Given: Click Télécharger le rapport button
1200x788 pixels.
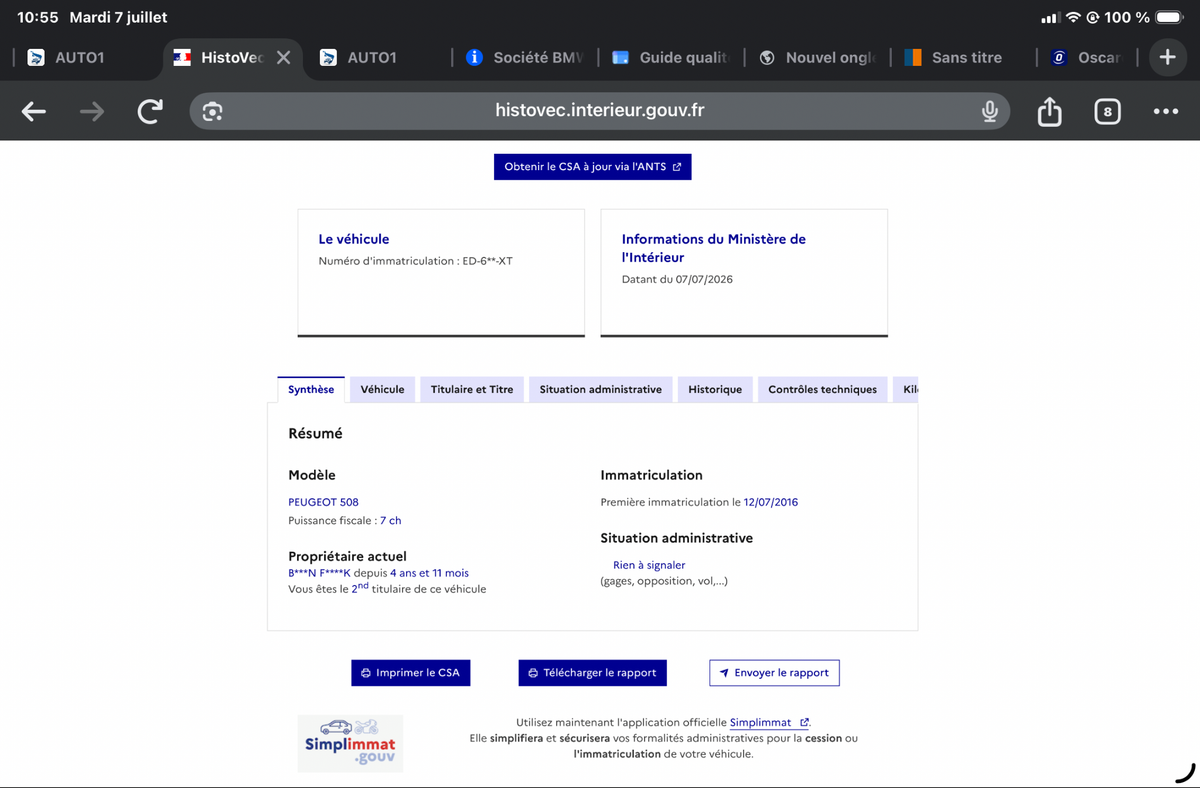Looking at the screenshot, I should tap(592, 673).
